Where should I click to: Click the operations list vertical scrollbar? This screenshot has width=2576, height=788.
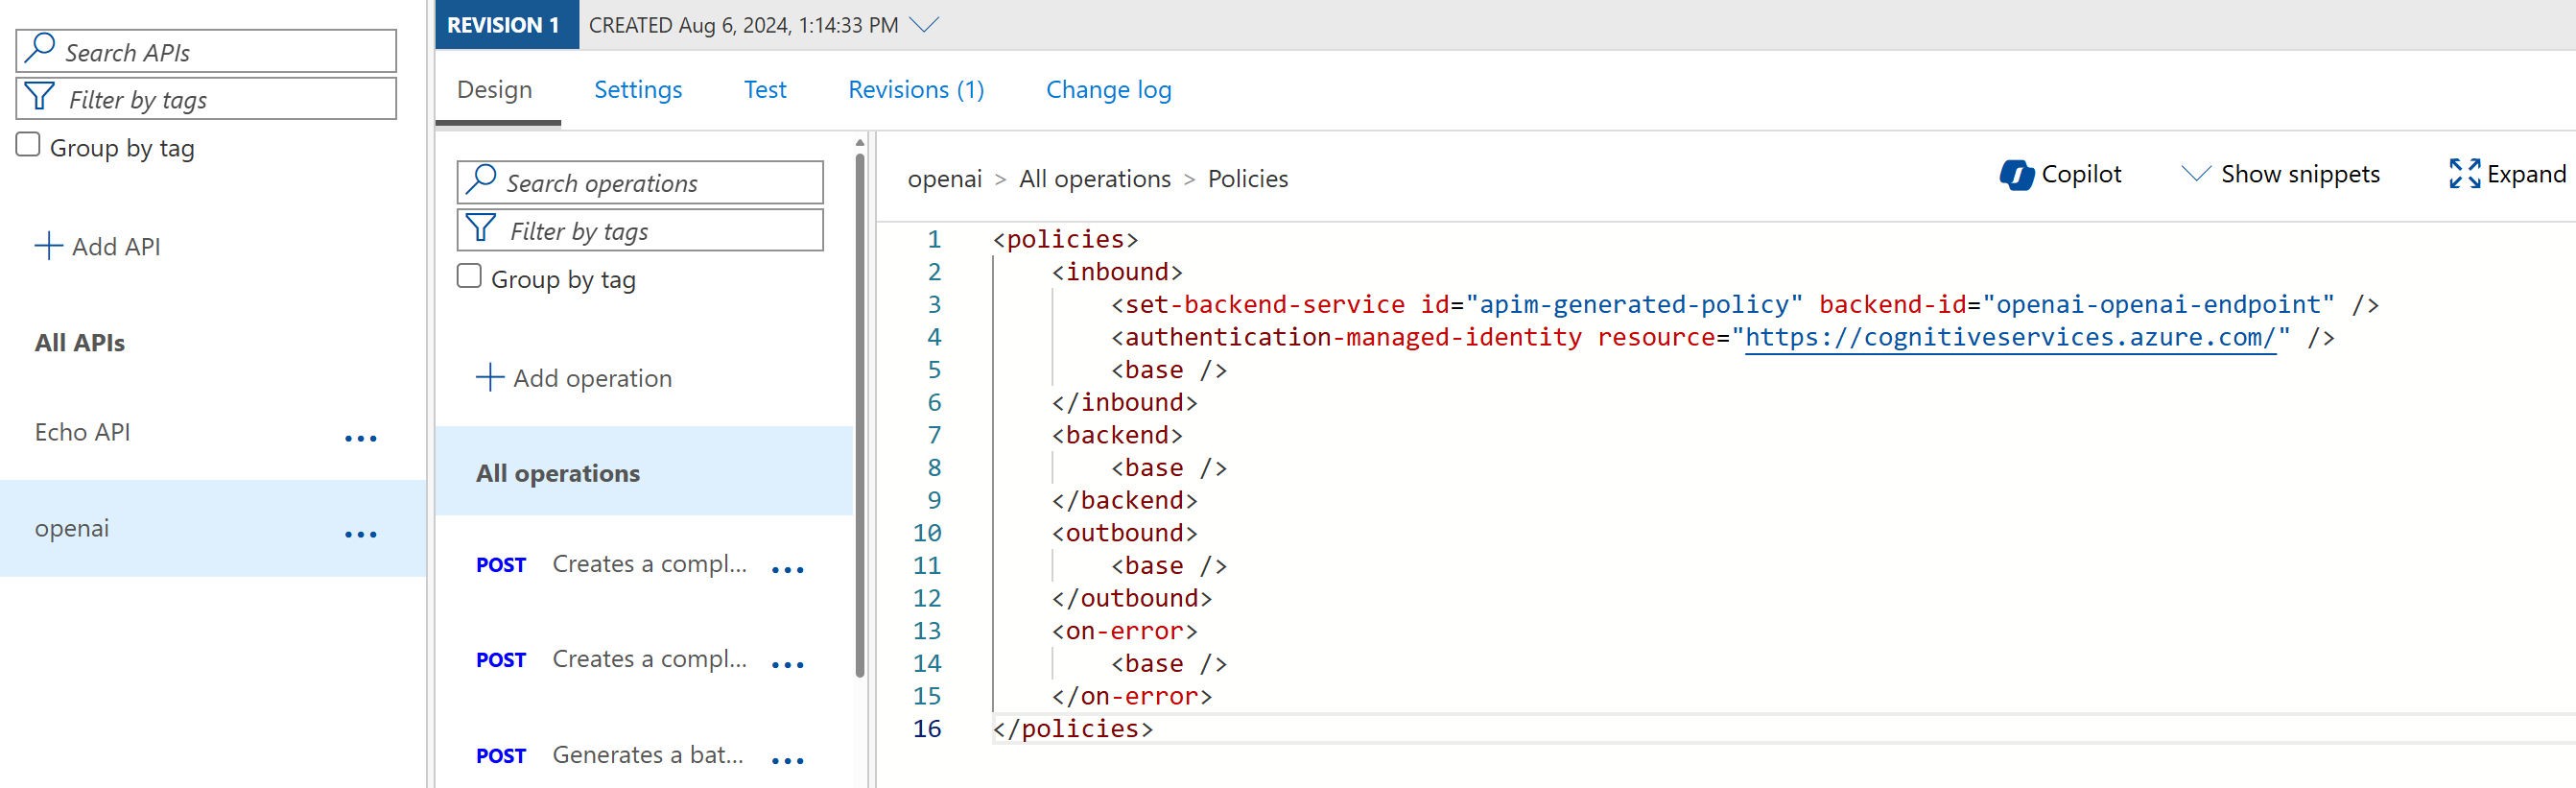pyautogui.click(x=860, y=416)
